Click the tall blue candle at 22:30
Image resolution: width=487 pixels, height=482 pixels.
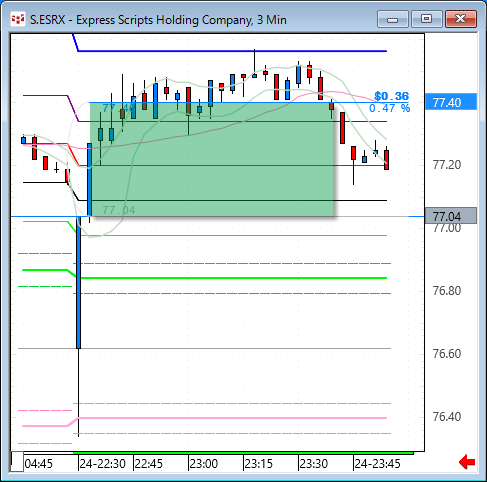point(78,283)
